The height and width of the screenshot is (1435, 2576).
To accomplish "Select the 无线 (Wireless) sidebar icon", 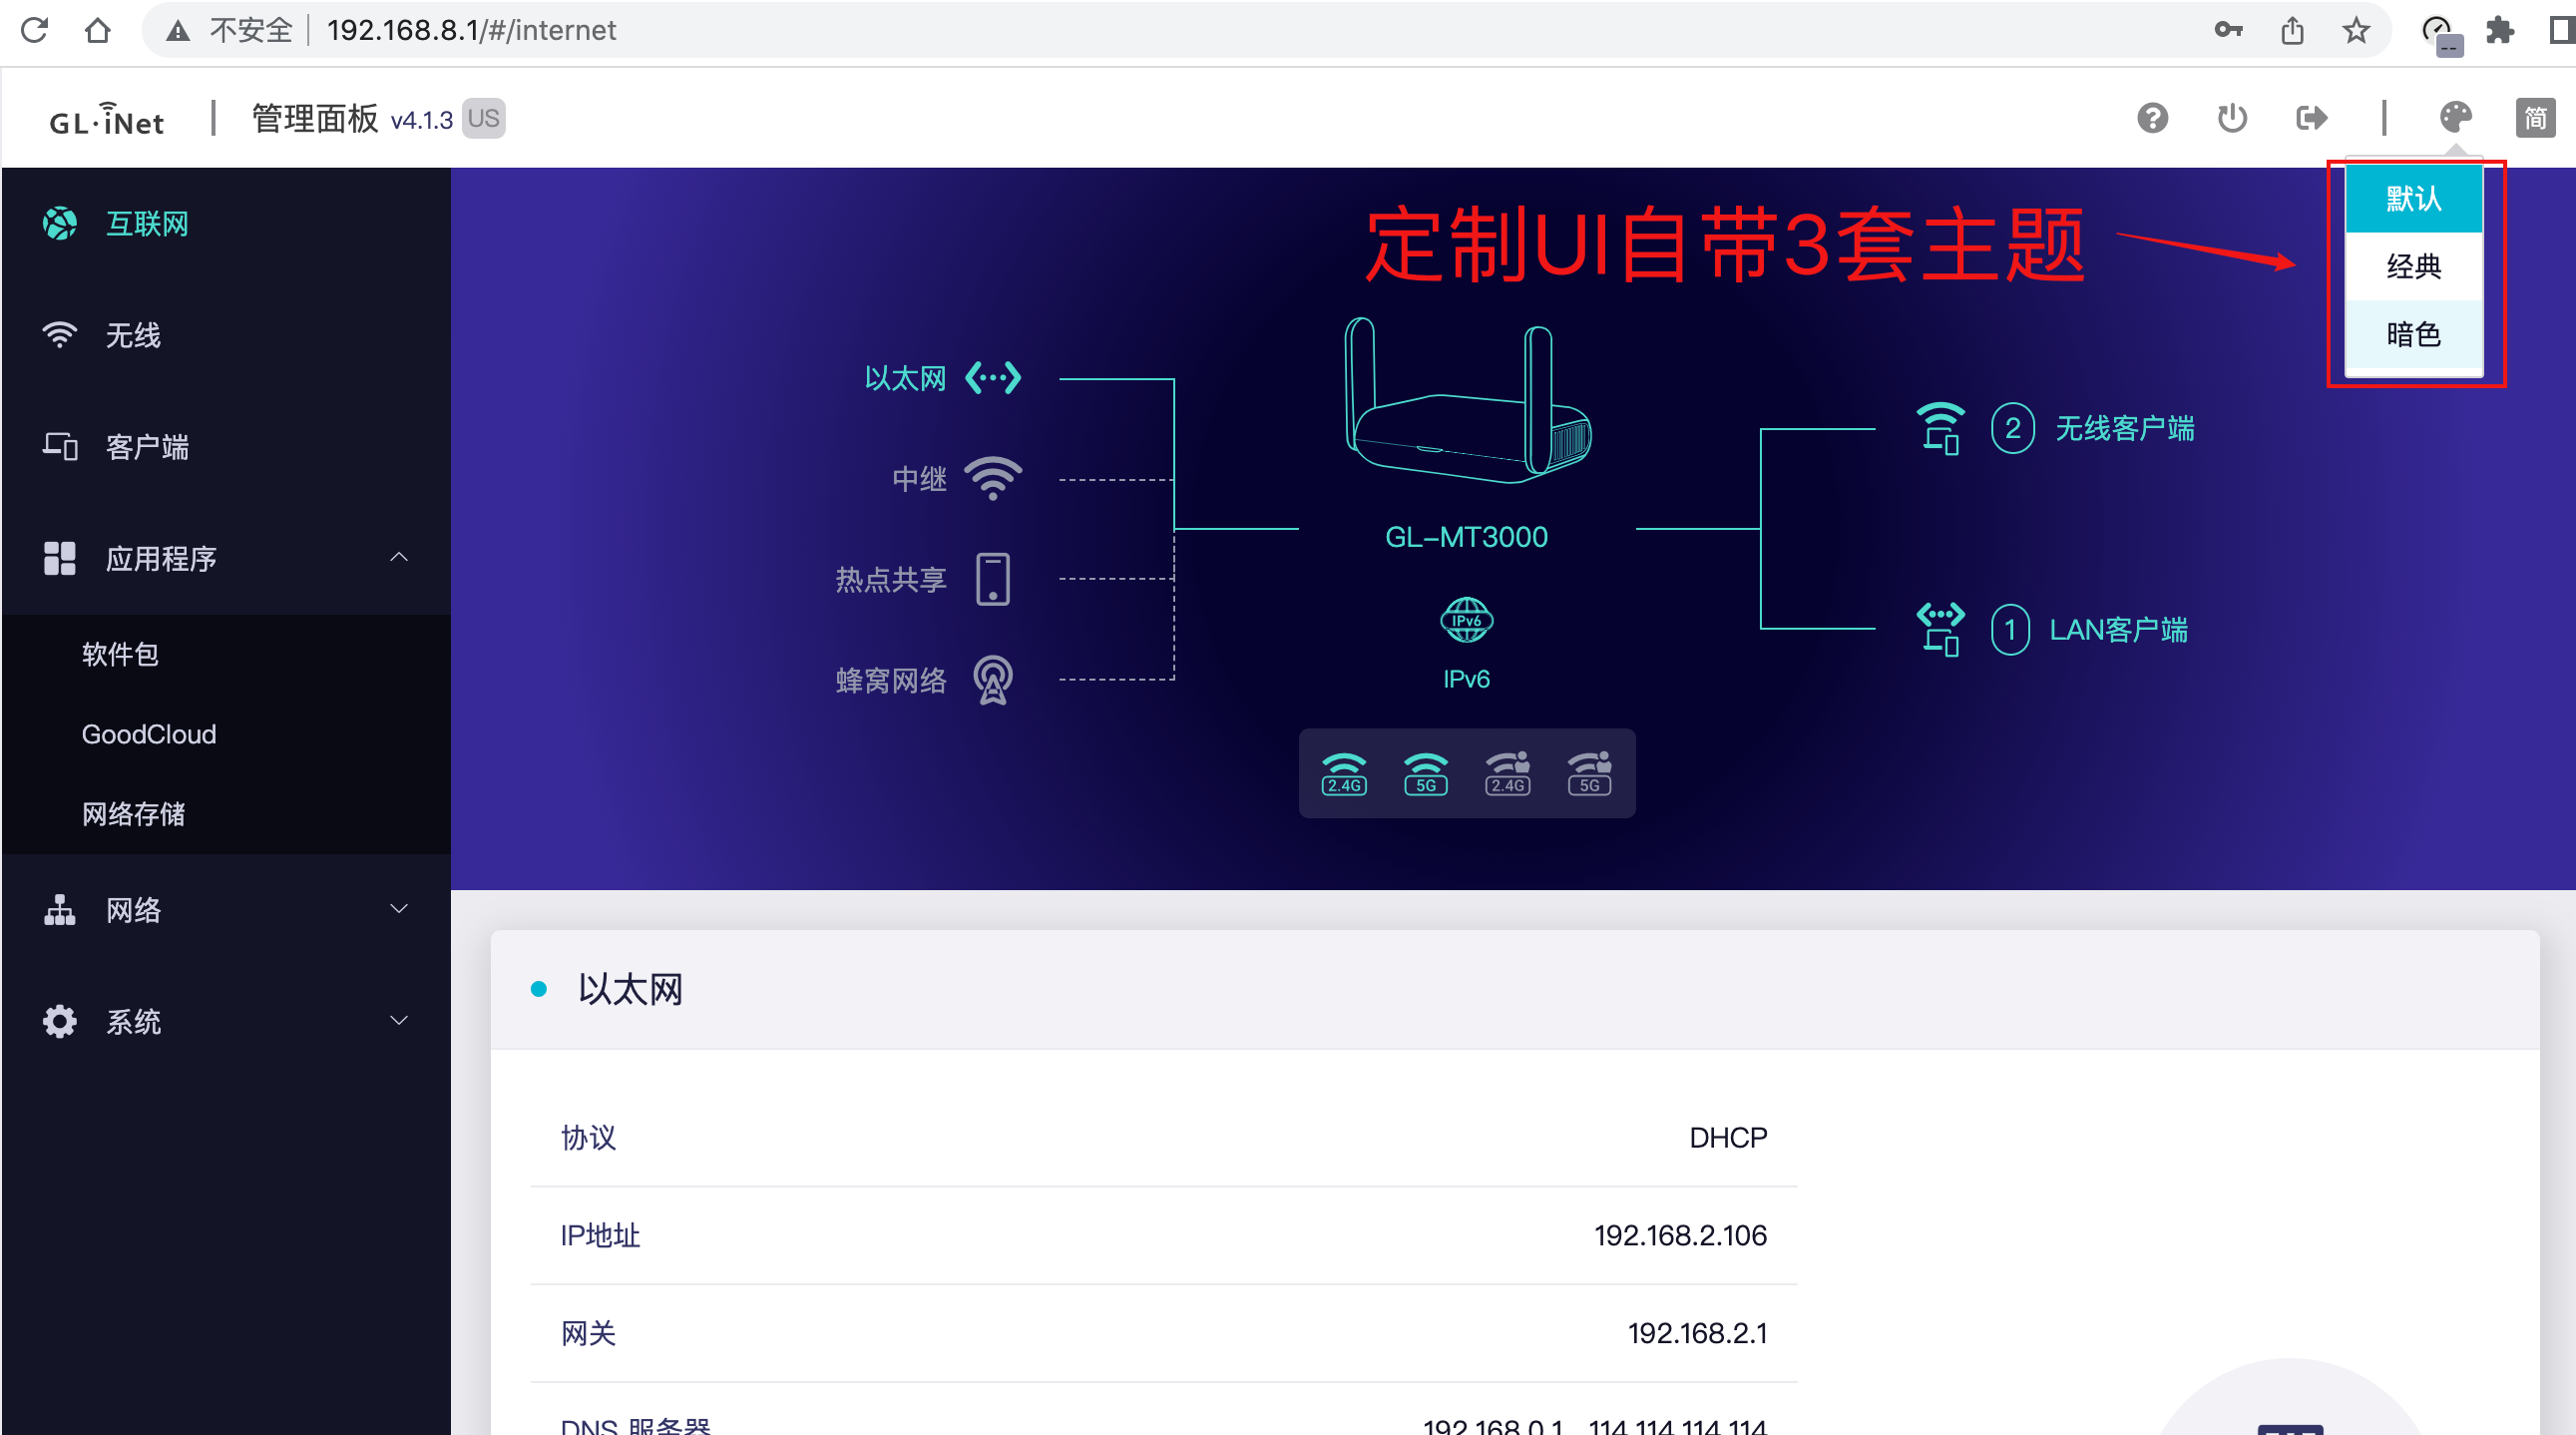I will point(60,336).
